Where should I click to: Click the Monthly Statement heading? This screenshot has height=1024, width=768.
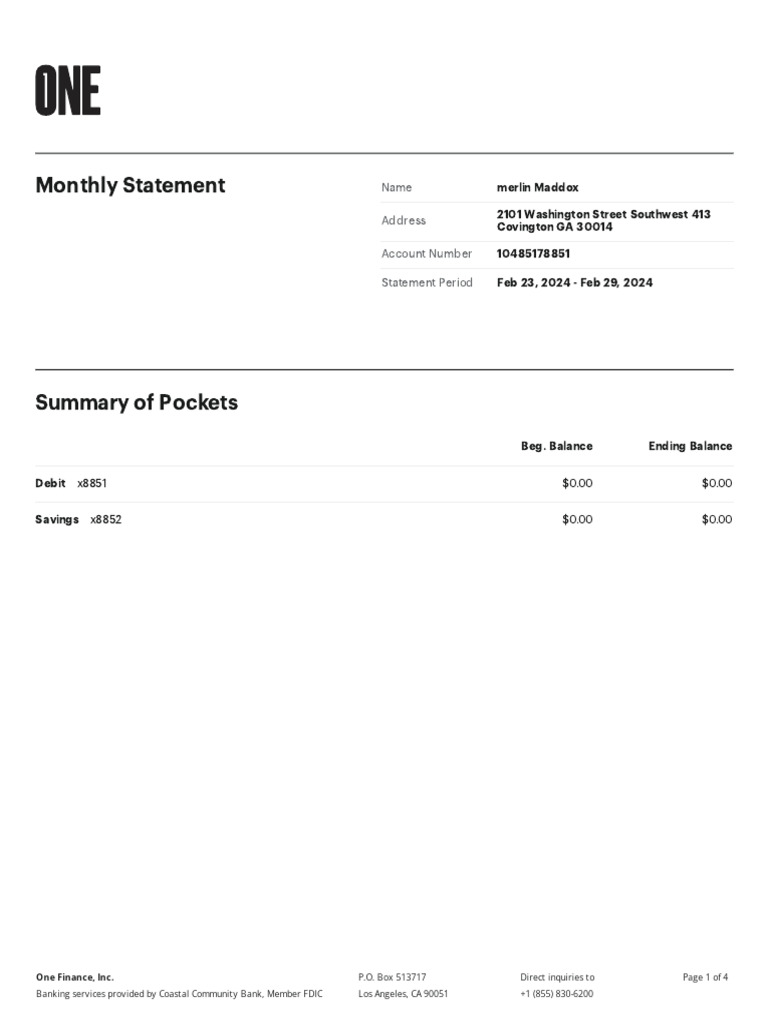coord(130,185)
